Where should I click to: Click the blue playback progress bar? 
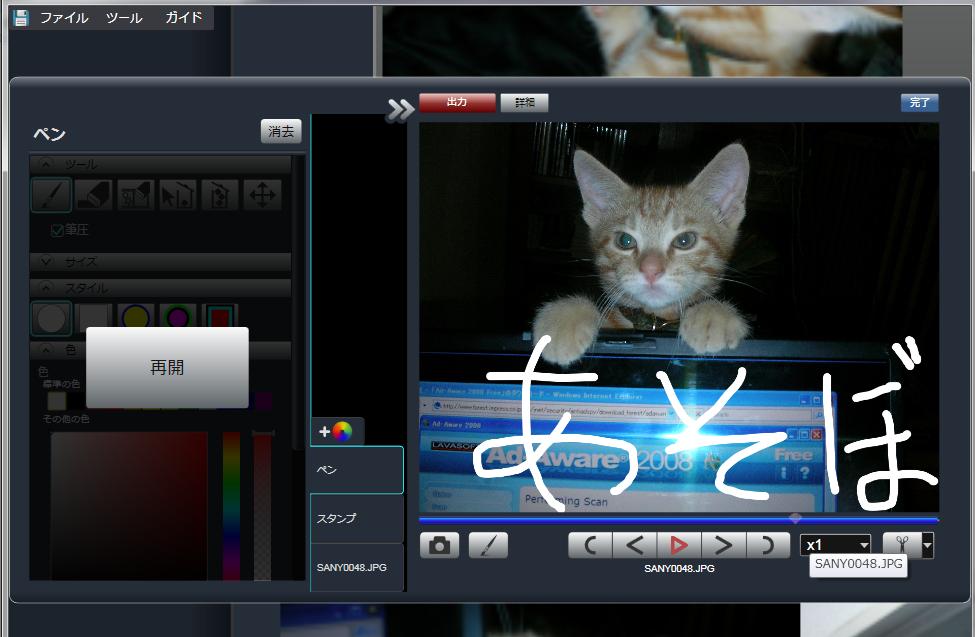[x=678, y=519]
